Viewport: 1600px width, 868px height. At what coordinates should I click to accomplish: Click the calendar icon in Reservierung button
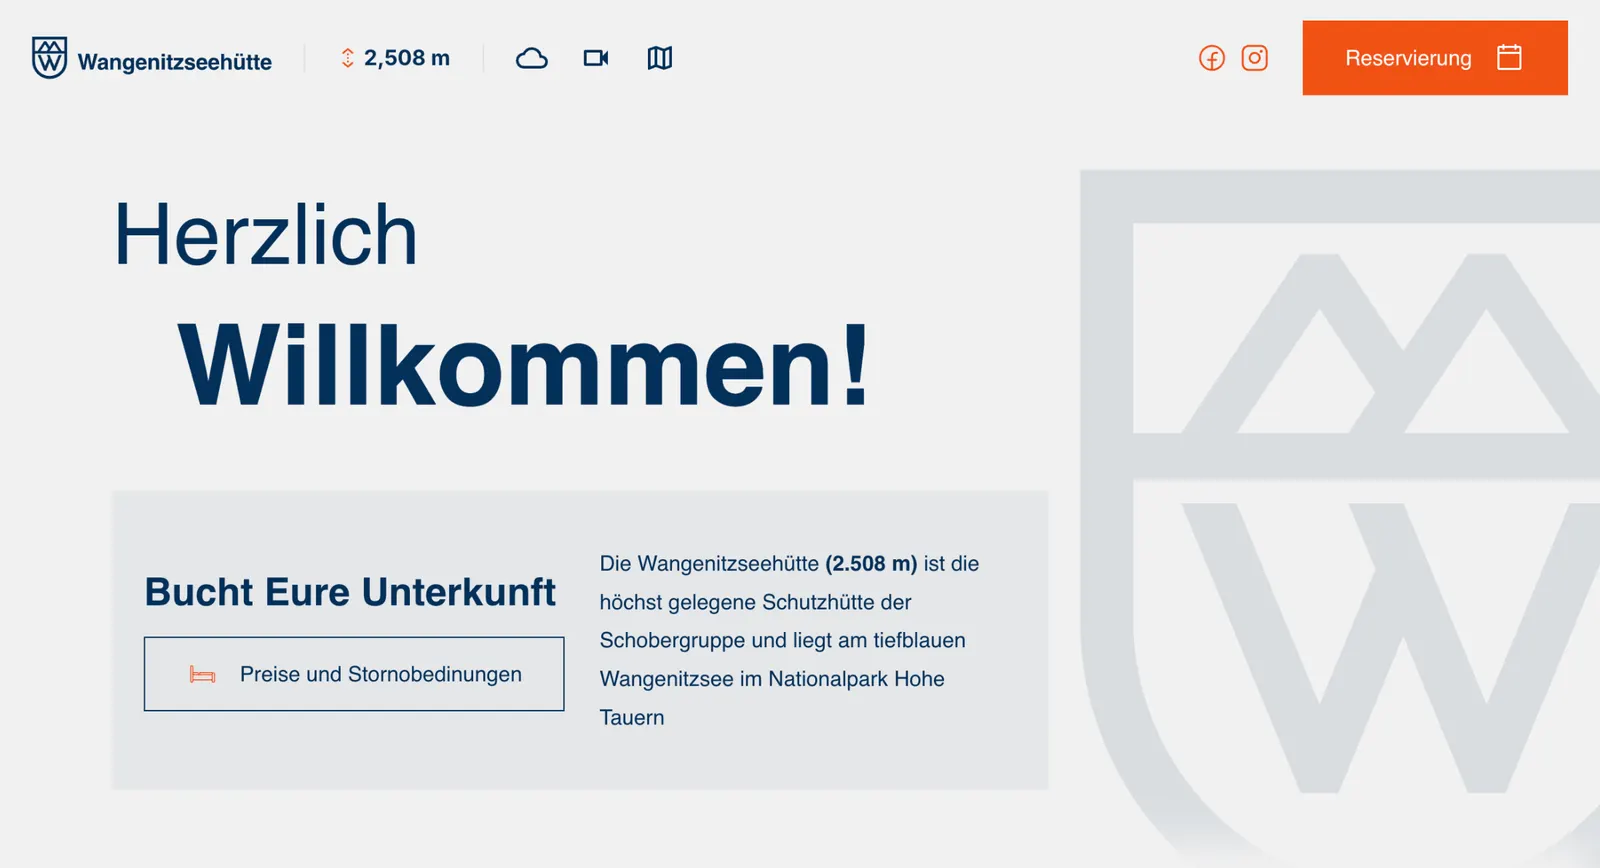(1509, 57)
